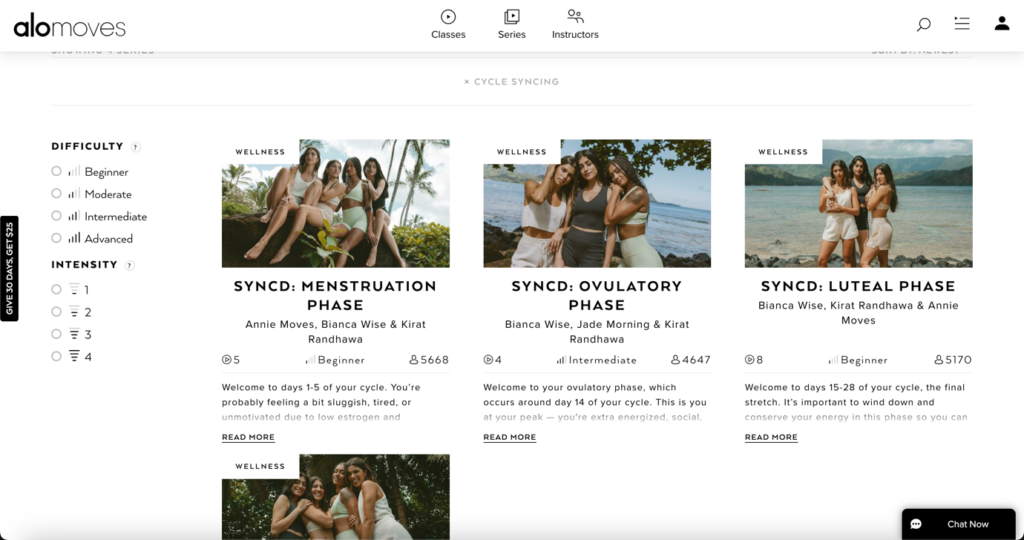Viewport: 1024px width, 540px height.
Task: Click the Intensity help question mark icon
Action: pyautogui.click(x=130, y=266)
